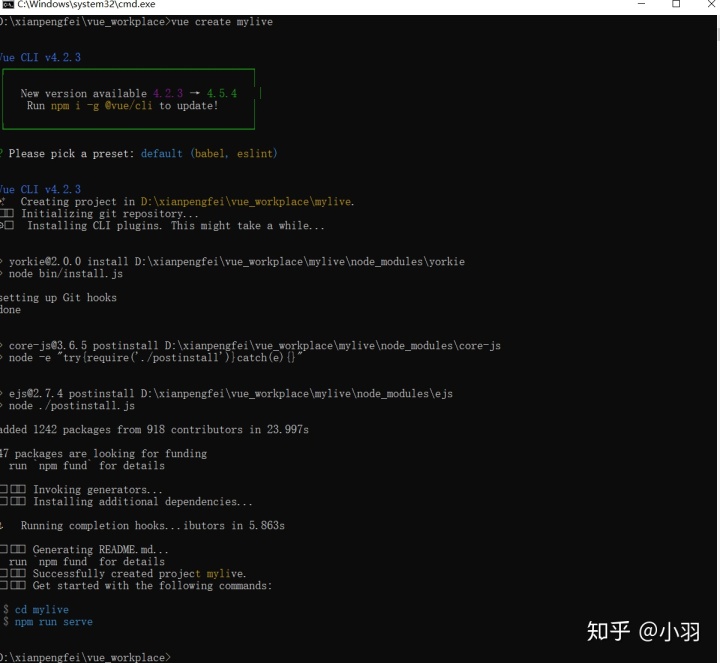
Task: Click 'Generating README.md...' line
Action: (84, 550)
